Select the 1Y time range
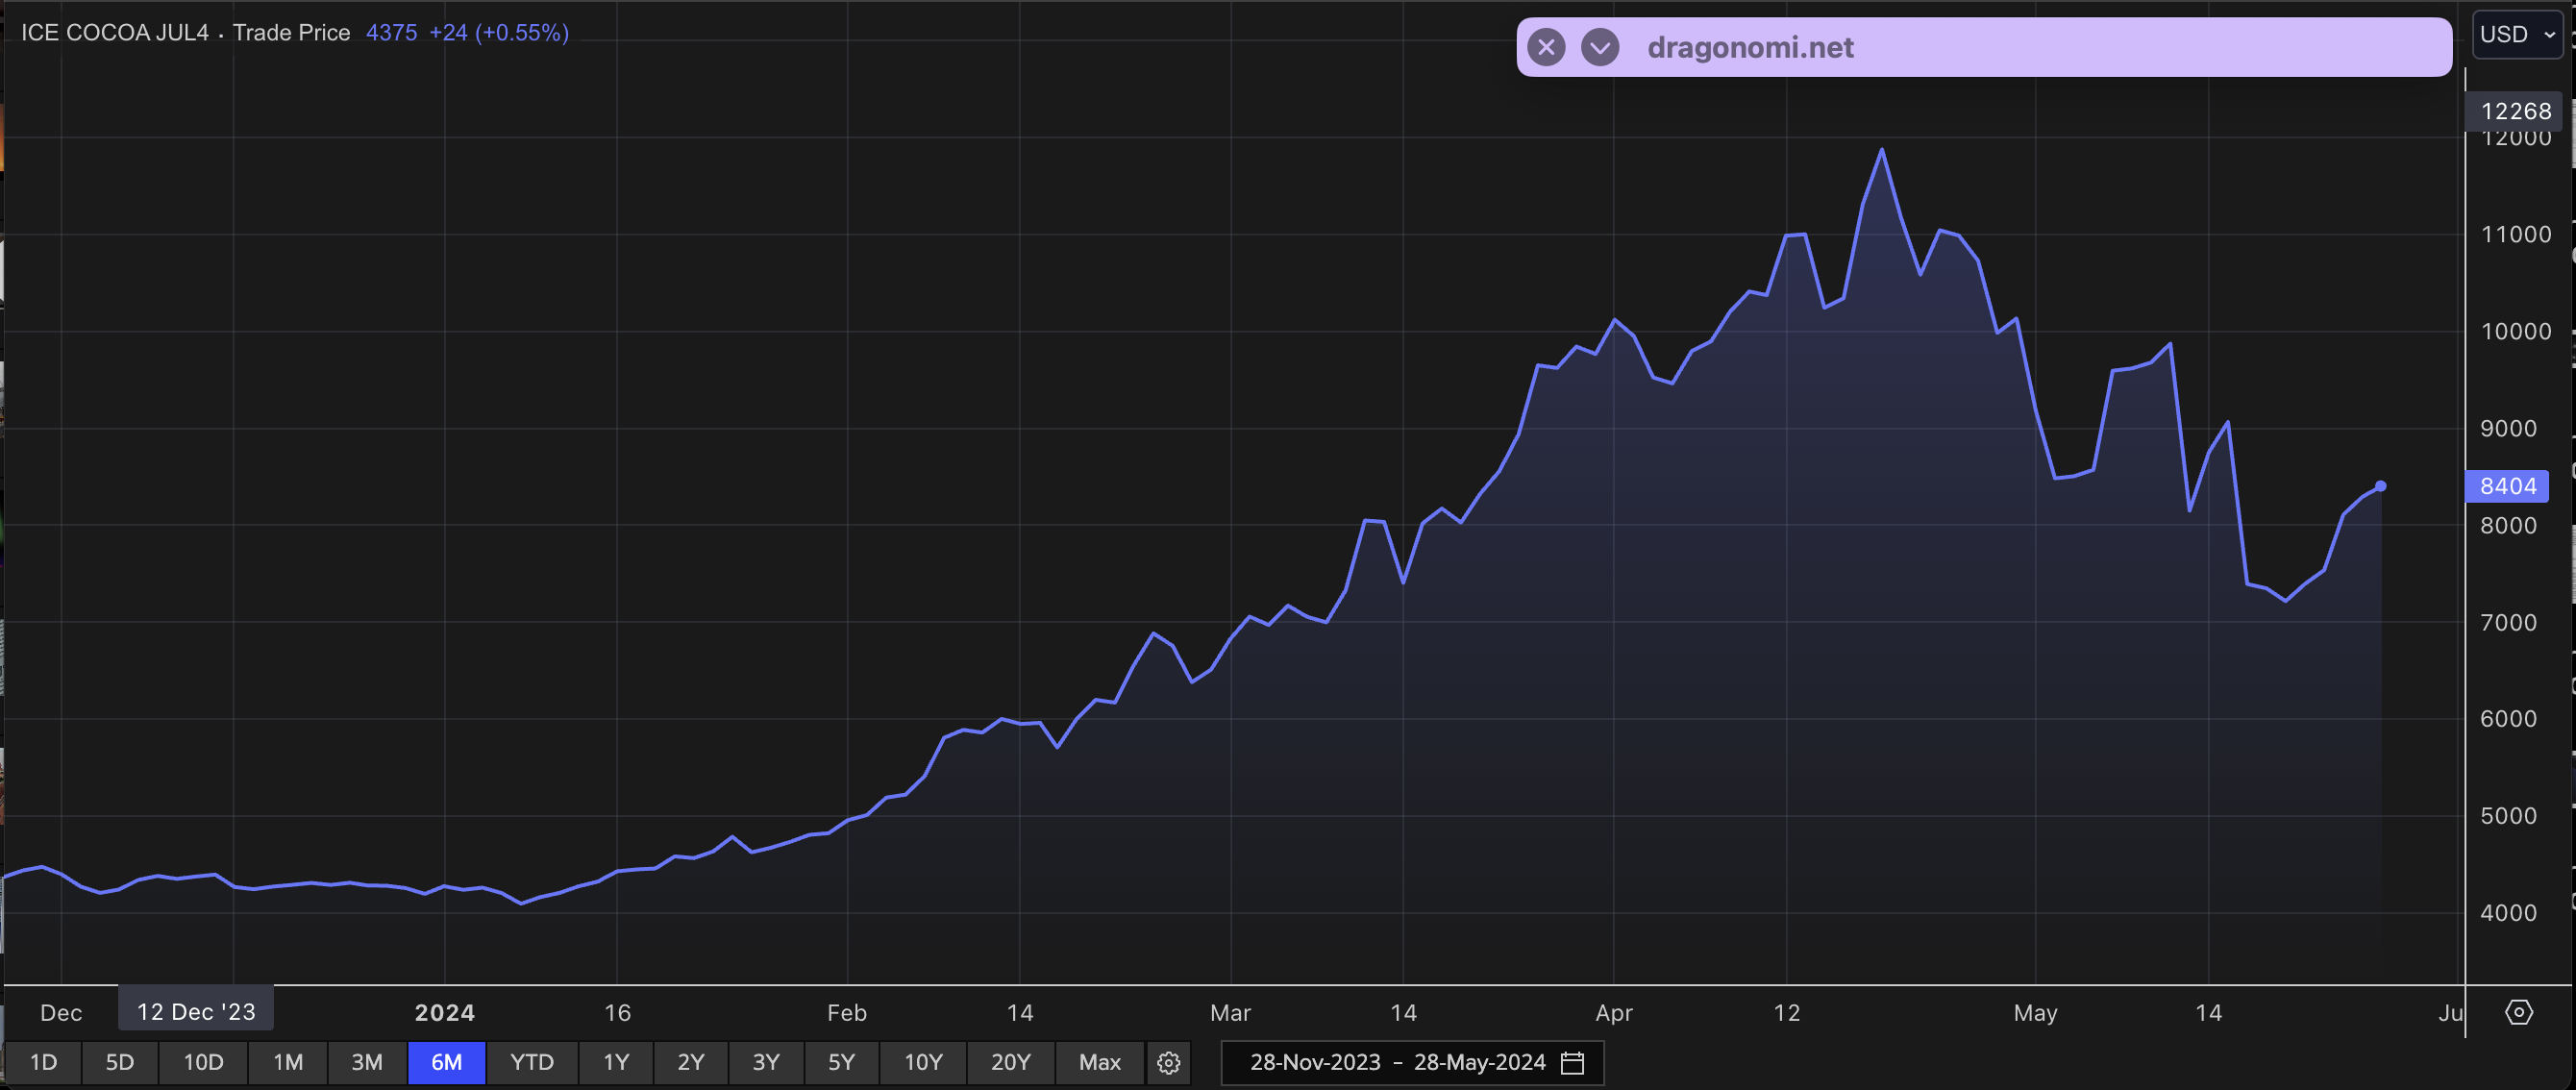This screenshot has height=1090, width=2576. pos(616,1062)
